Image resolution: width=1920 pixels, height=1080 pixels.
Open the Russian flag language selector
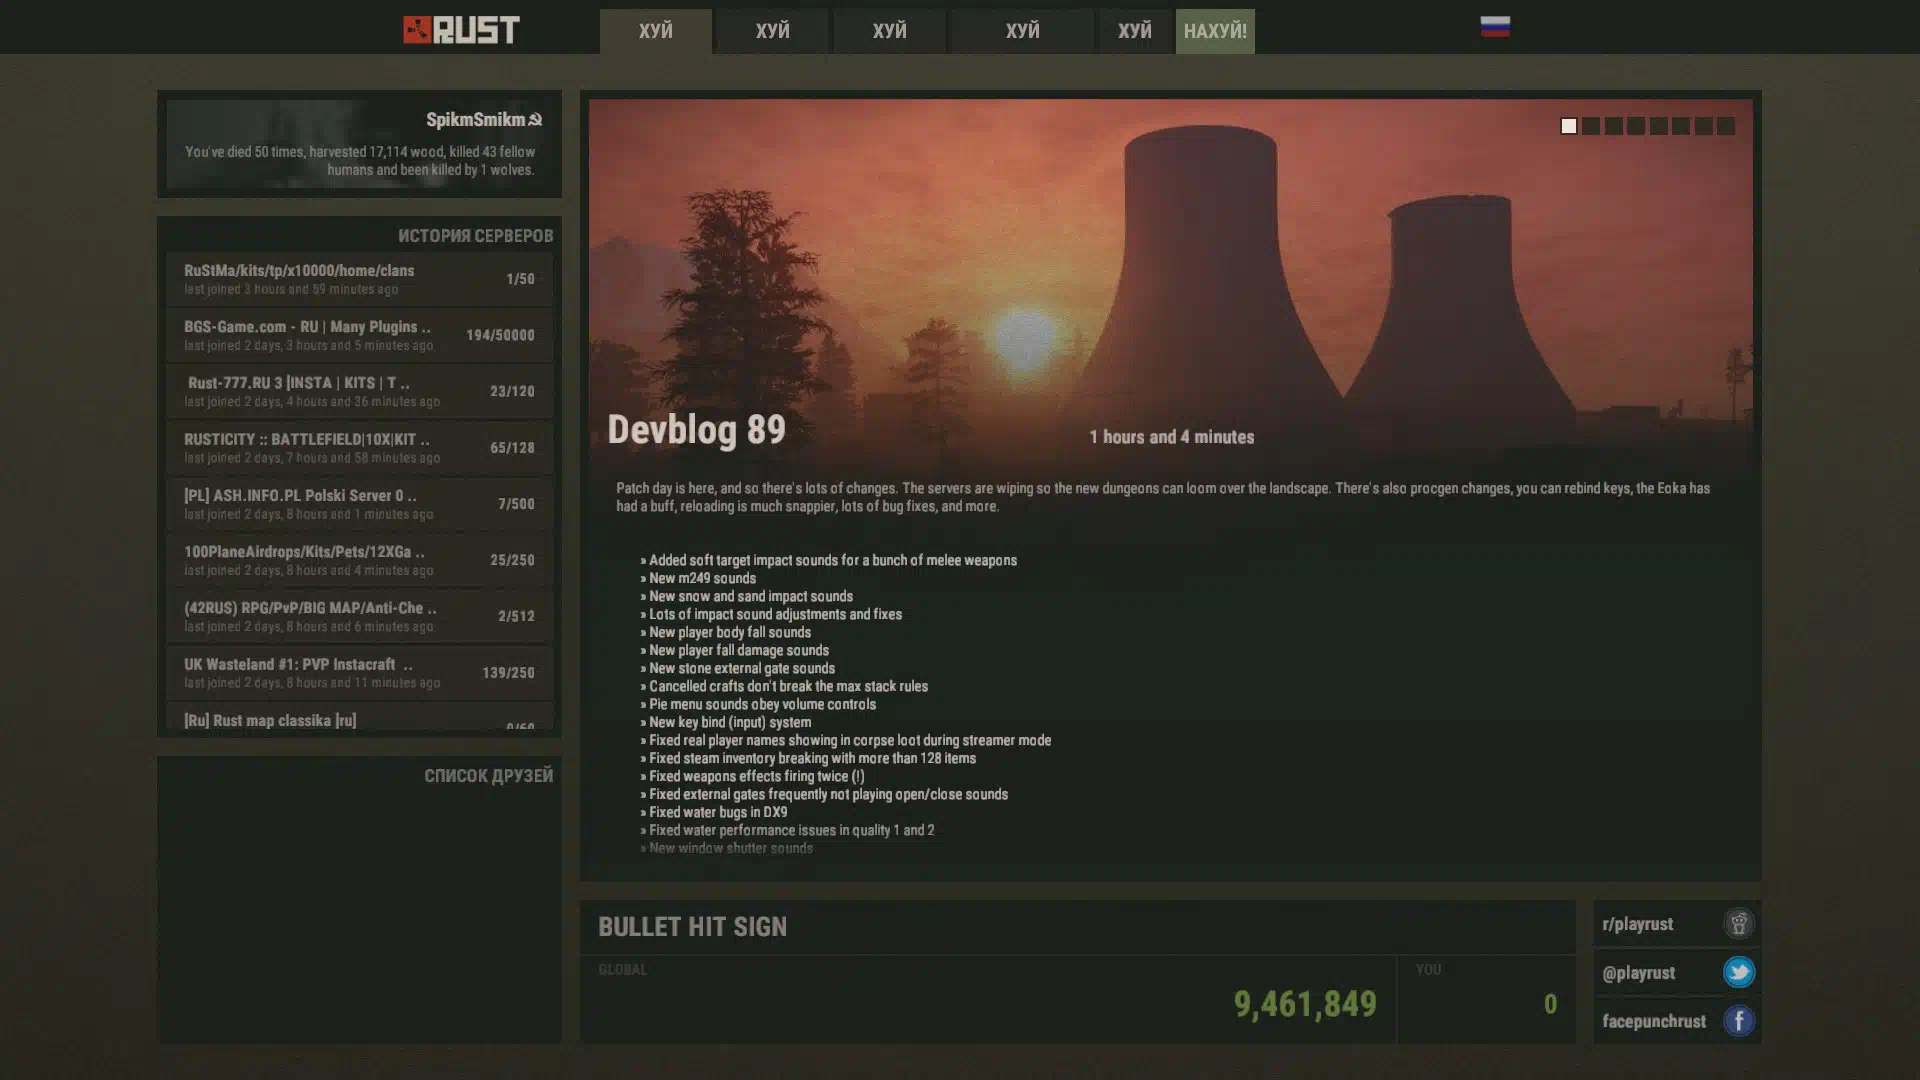1495,27
